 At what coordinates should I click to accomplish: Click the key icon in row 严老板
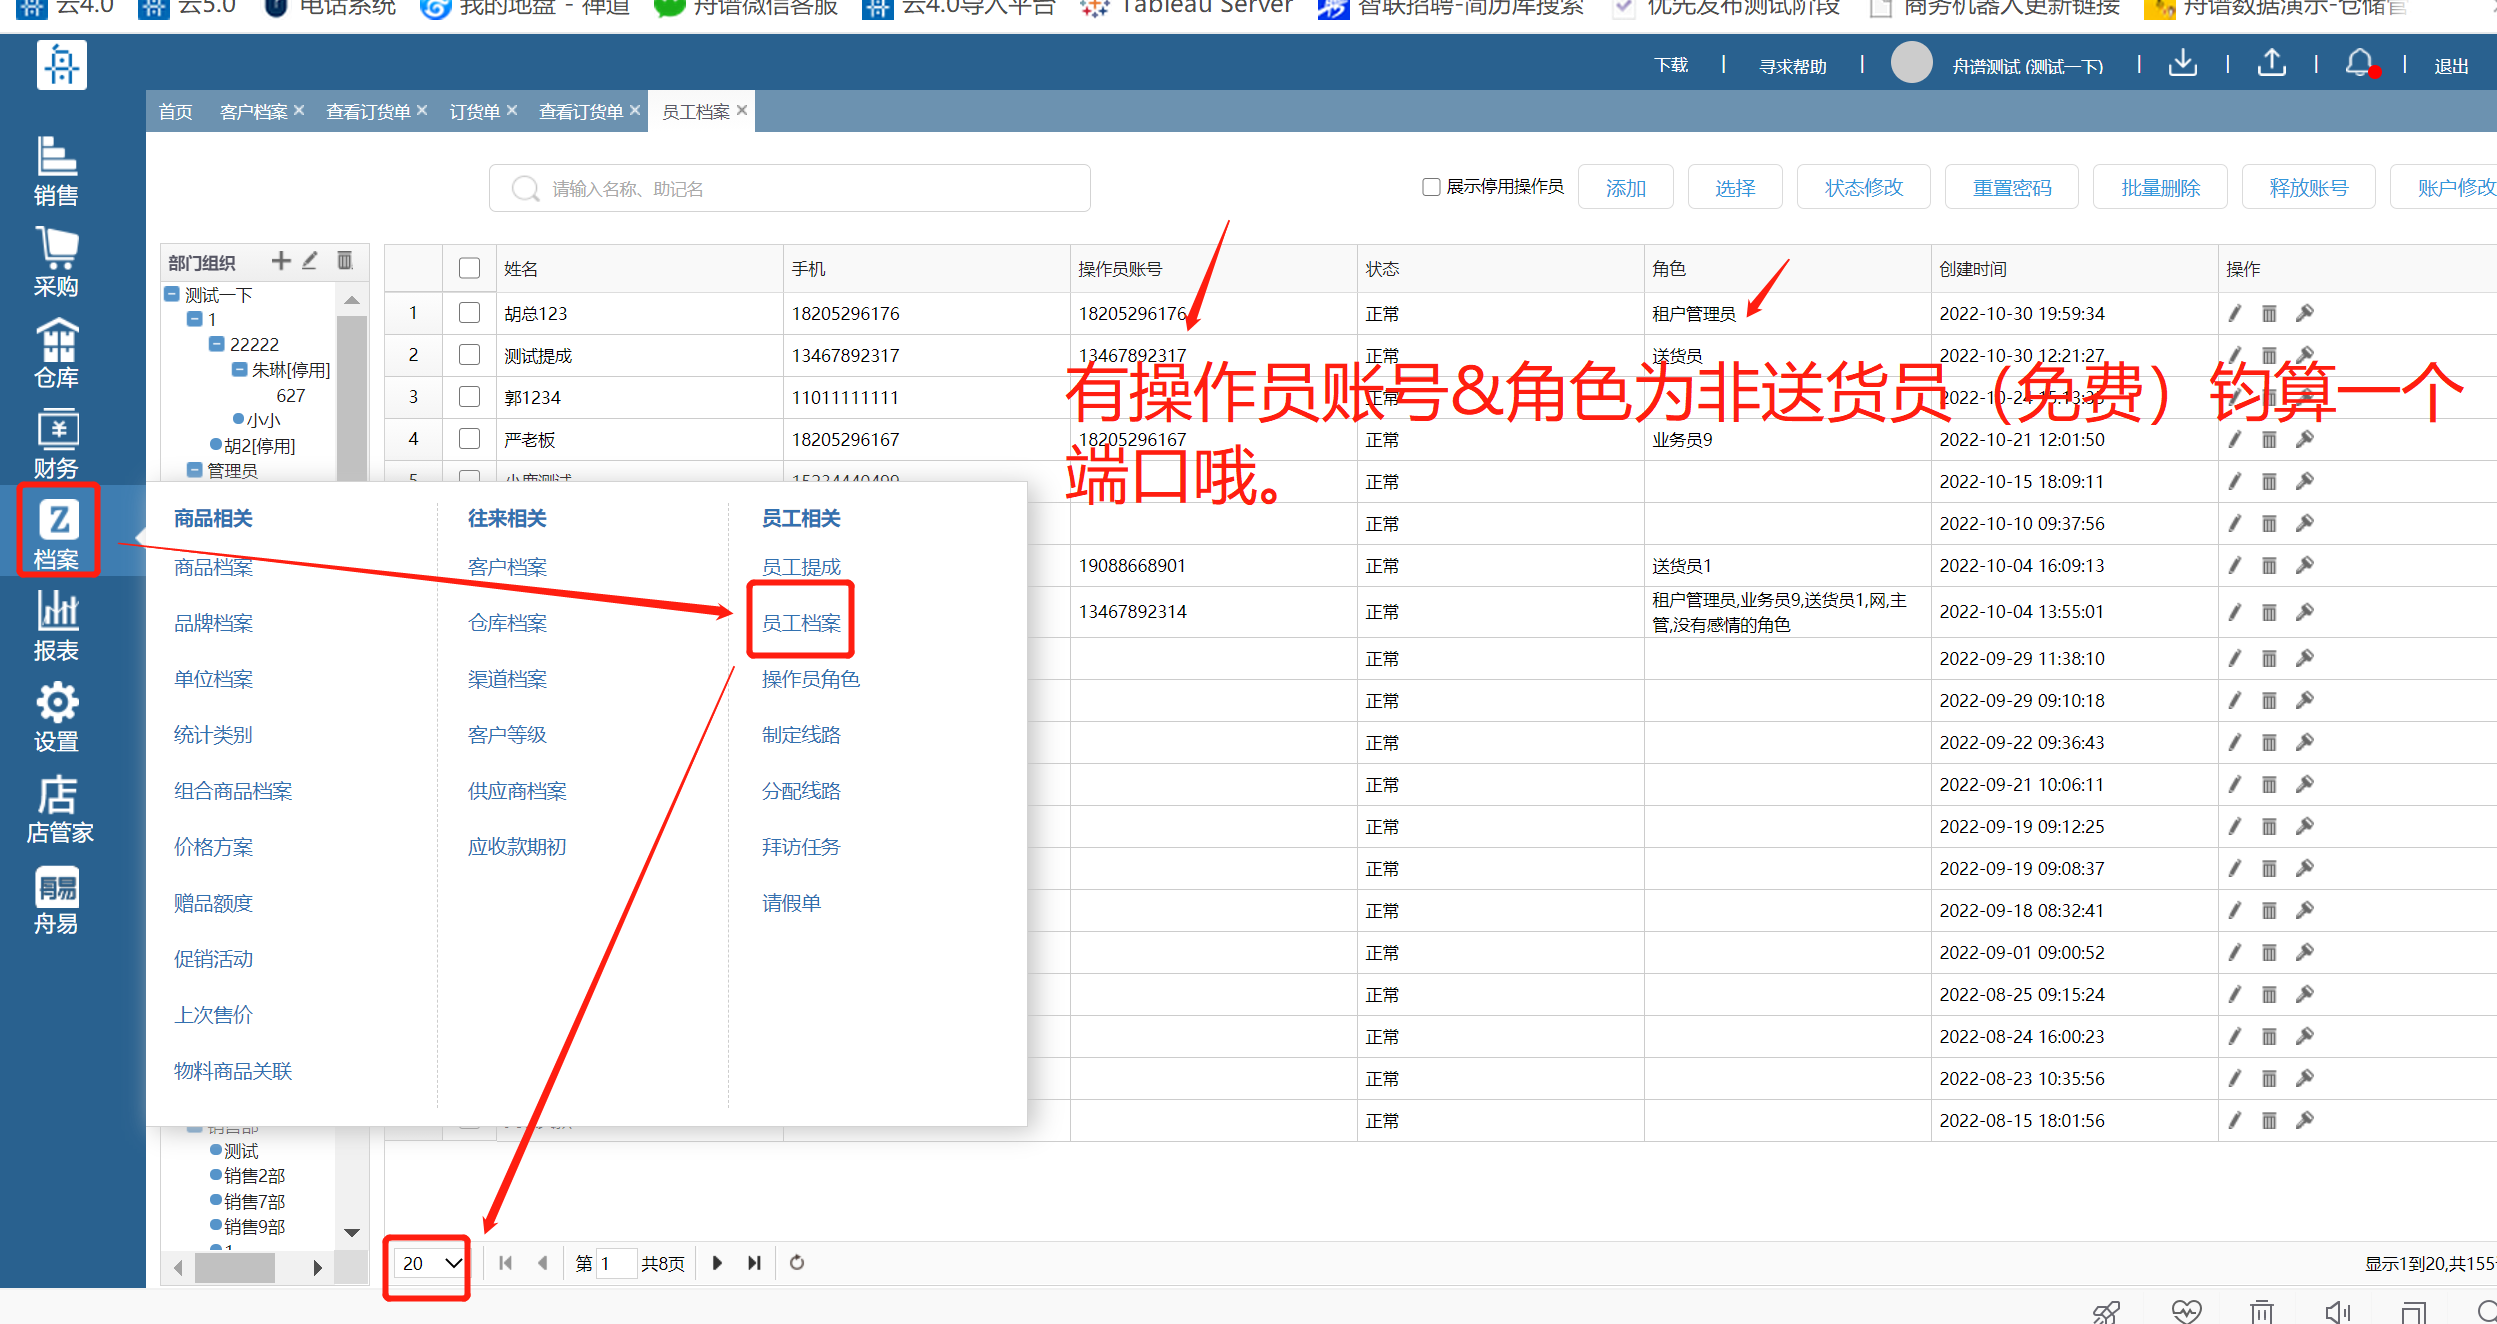tap(2305, 439)
